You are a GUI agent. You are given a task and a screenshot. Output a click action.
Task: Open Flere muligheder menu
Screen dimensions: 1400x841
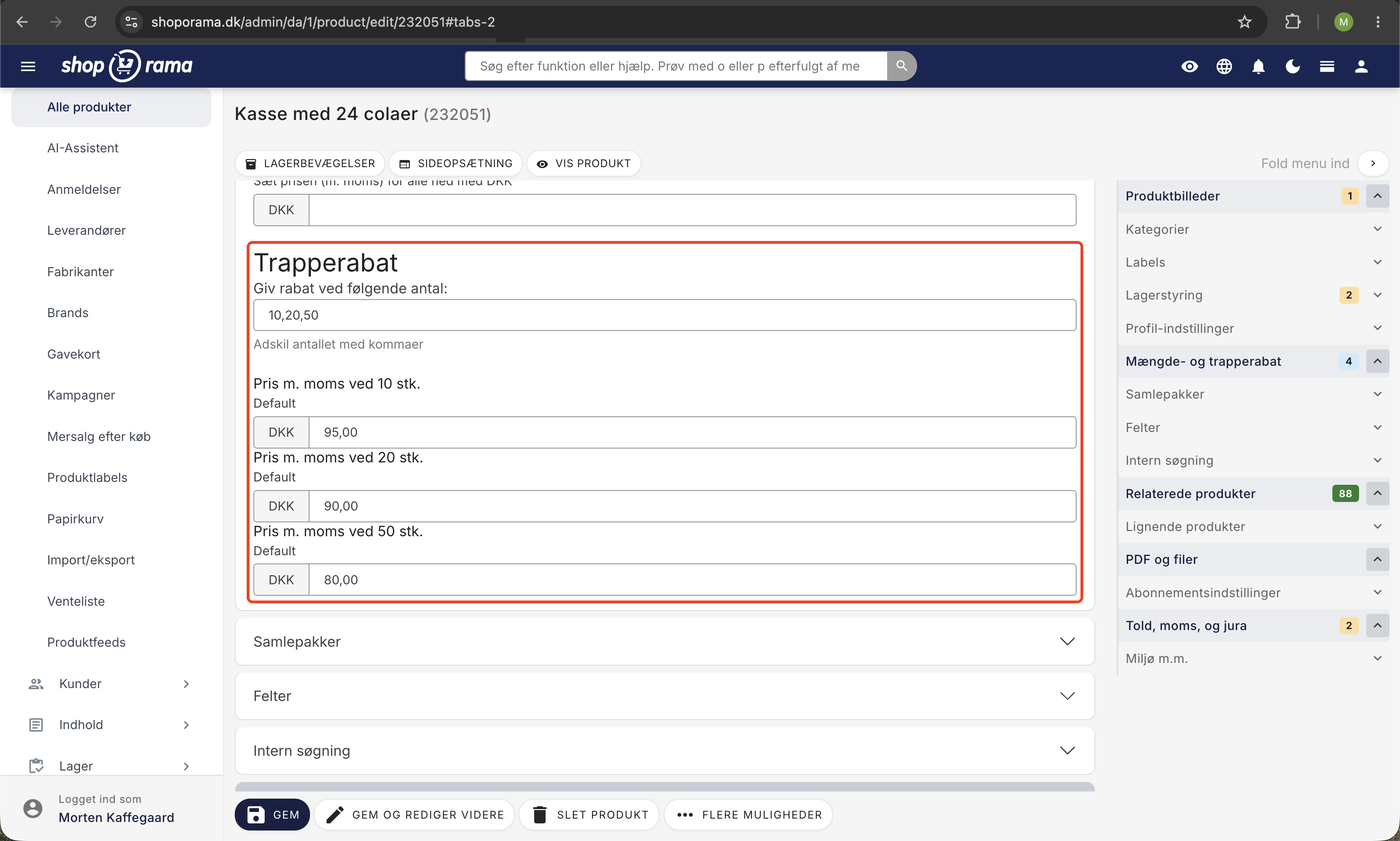coord(748,815)
